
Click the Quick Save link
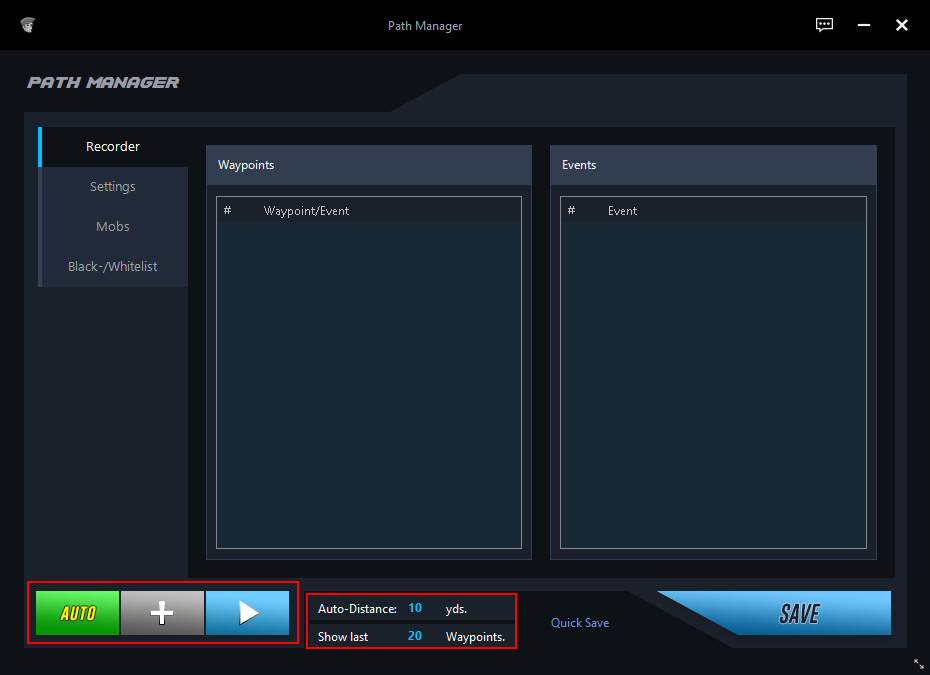point(580,623)
